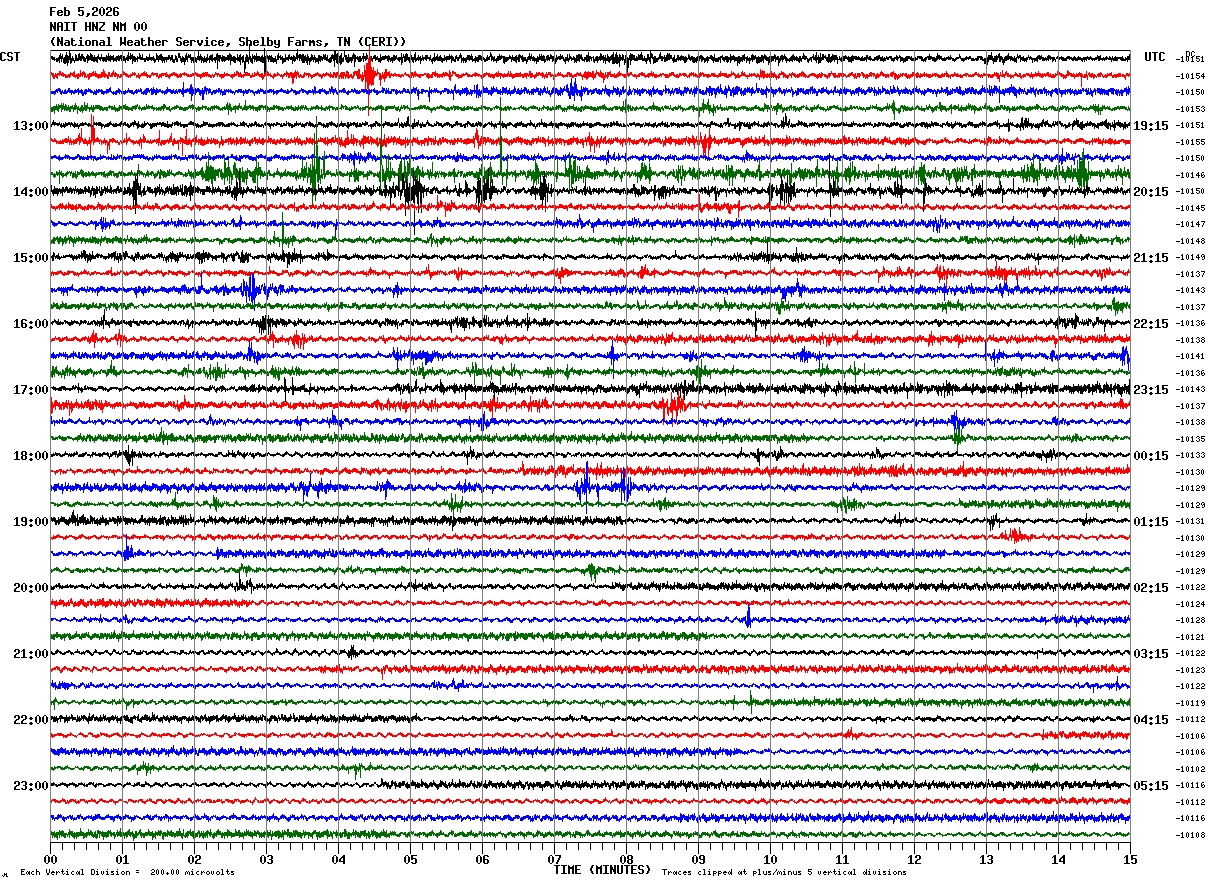Click the Traces clipped footer note
This screenshot has width=1210, height=886.
[784, 873]
